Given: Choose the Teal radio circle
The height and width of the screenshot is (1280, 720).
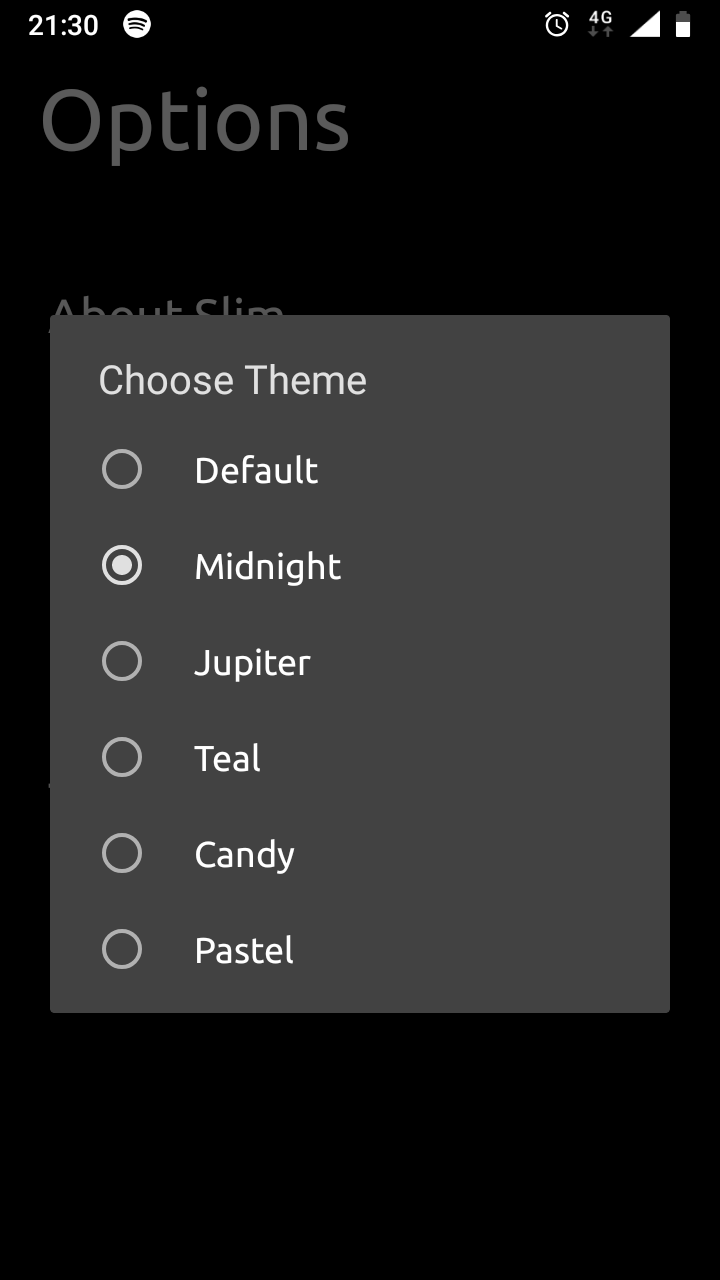Looking at the screenshot, I should [122, 758].
